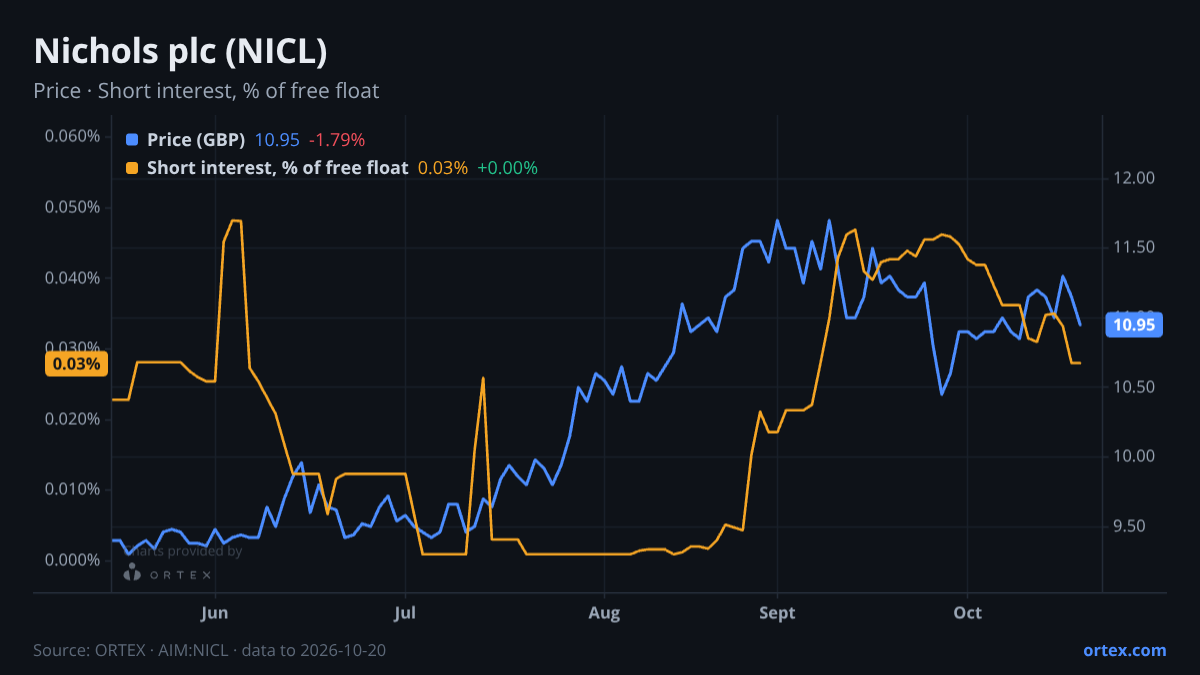Image resolution: width=1200 pixels, height=675 pixels.
Task: Click the 0.040% left axis label
Action: click(x=73, y=277)
